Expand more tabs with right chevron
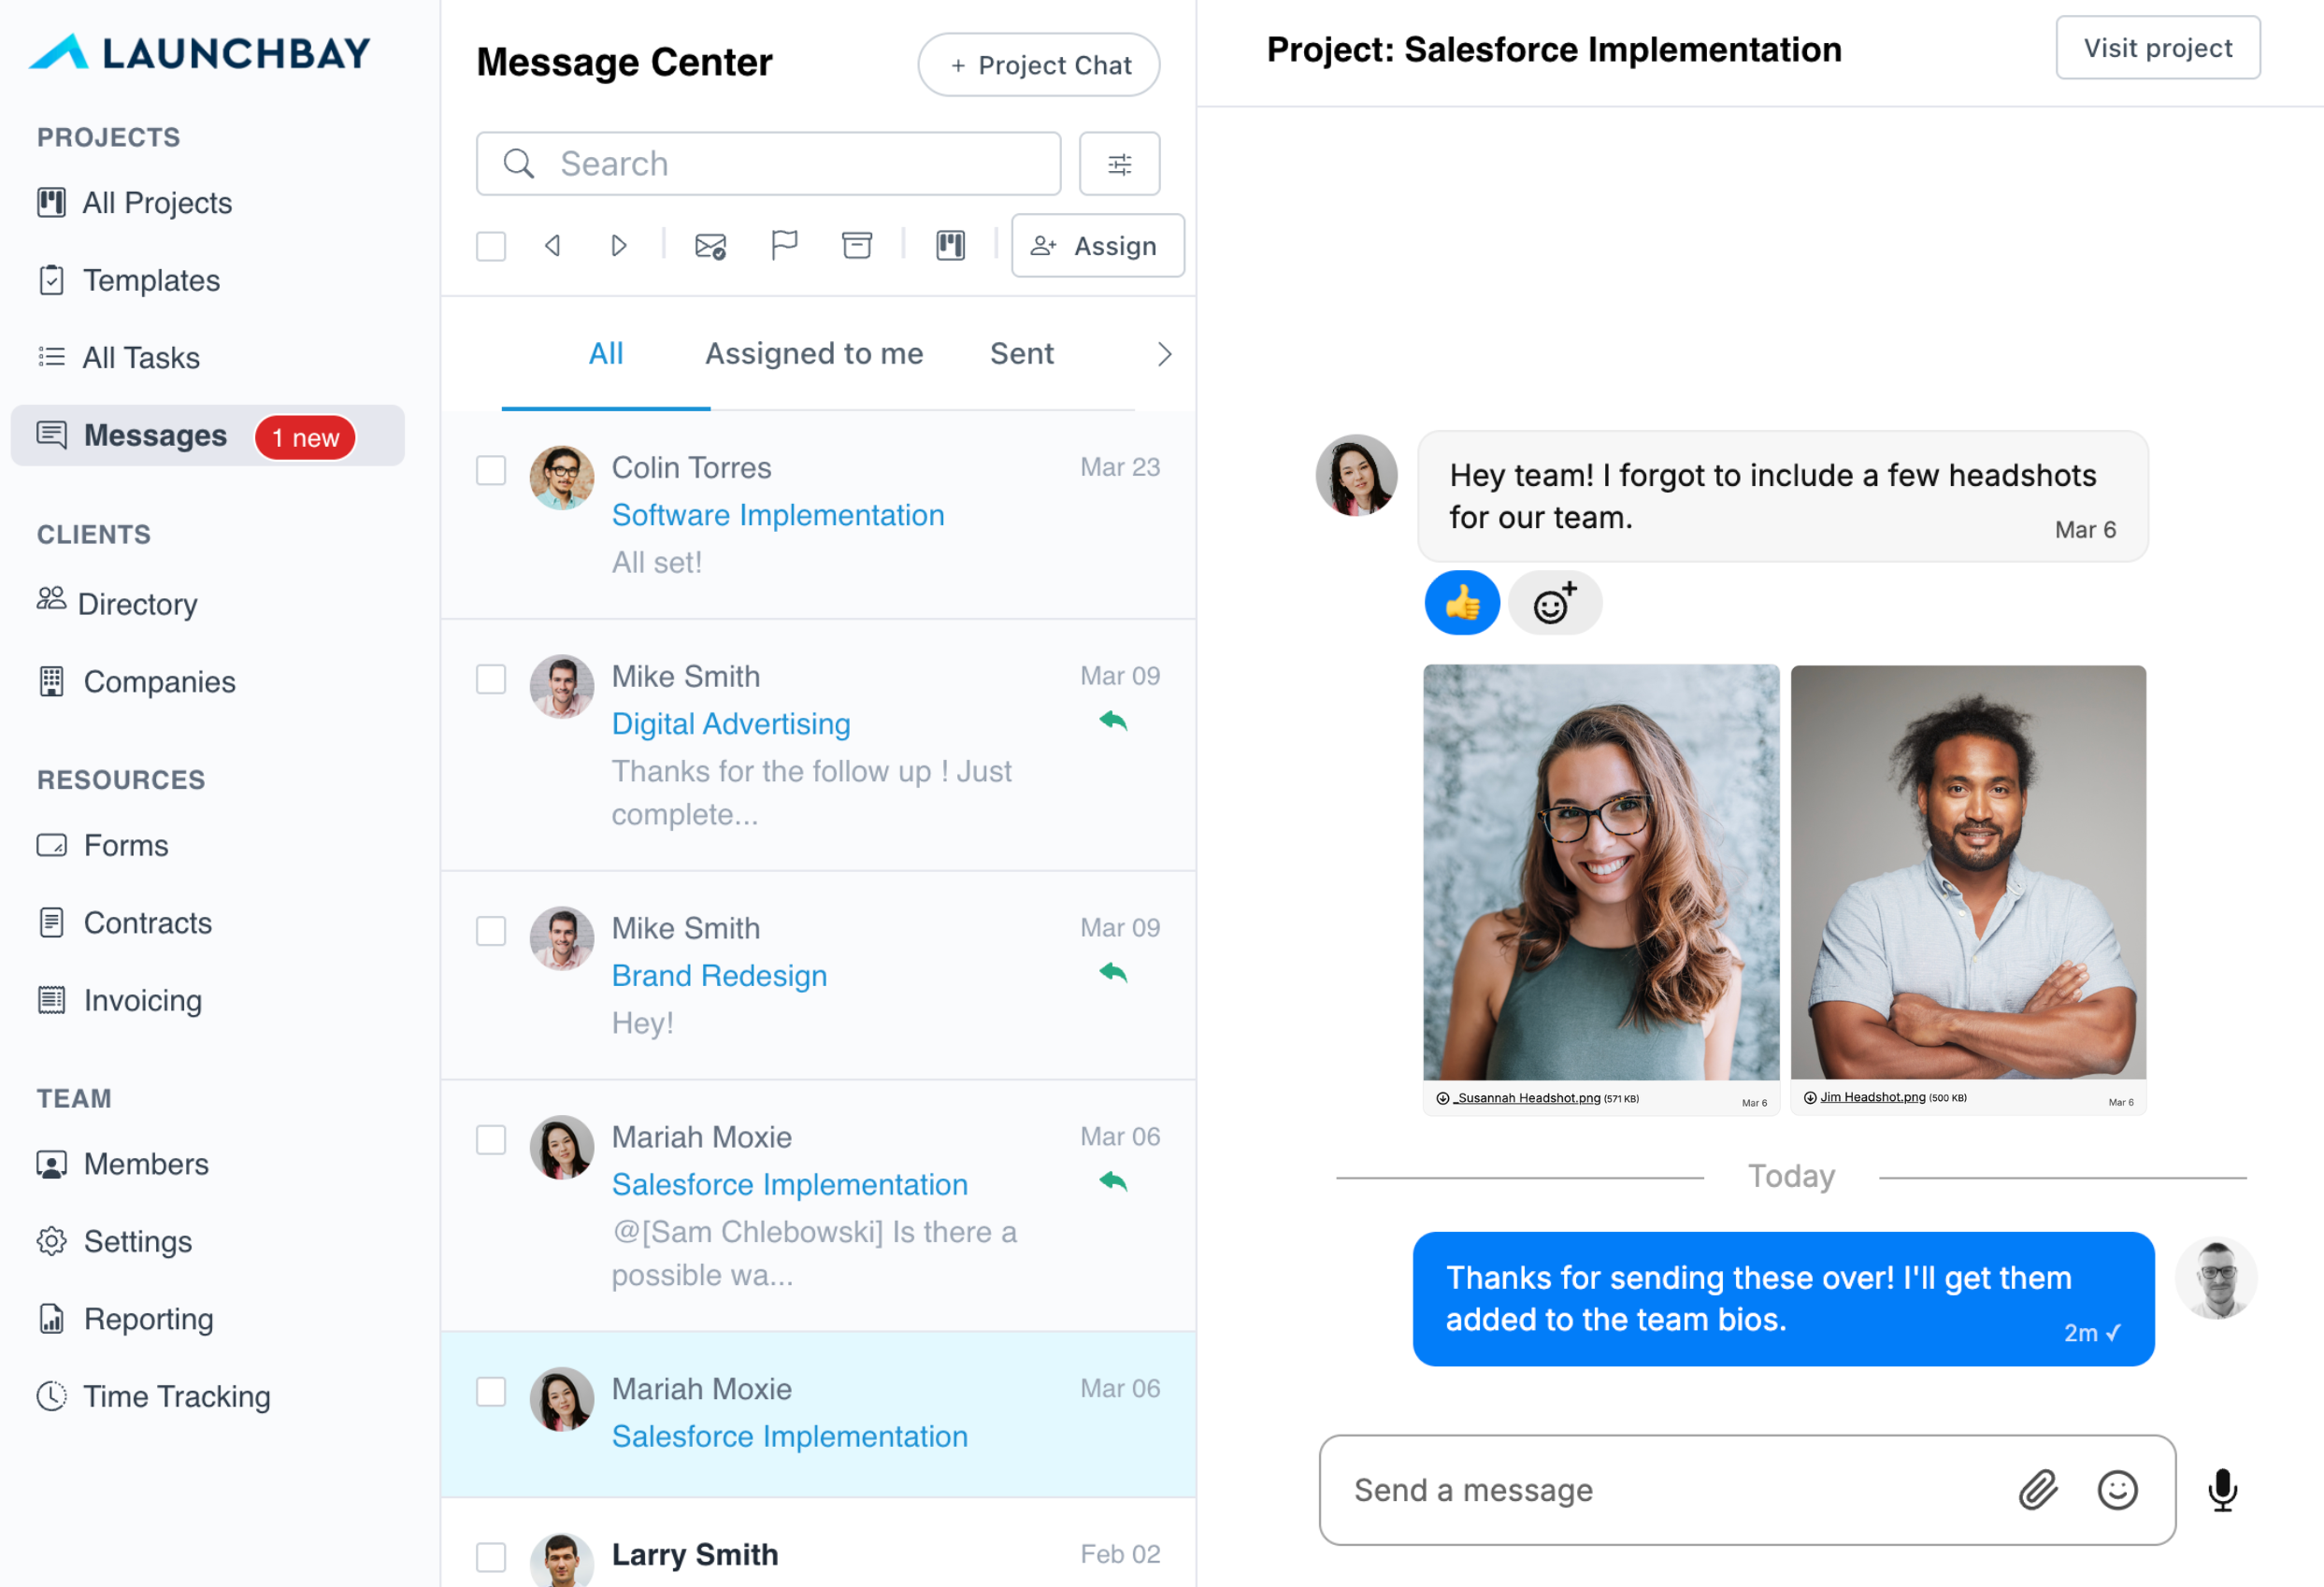The image size is (2324, 1587). coord(1164,354)
